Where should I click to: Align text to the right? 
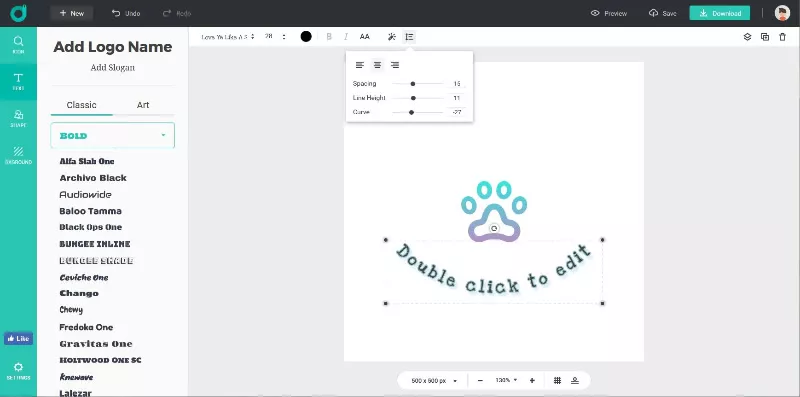pyautogui.click(x=395, y=65)
